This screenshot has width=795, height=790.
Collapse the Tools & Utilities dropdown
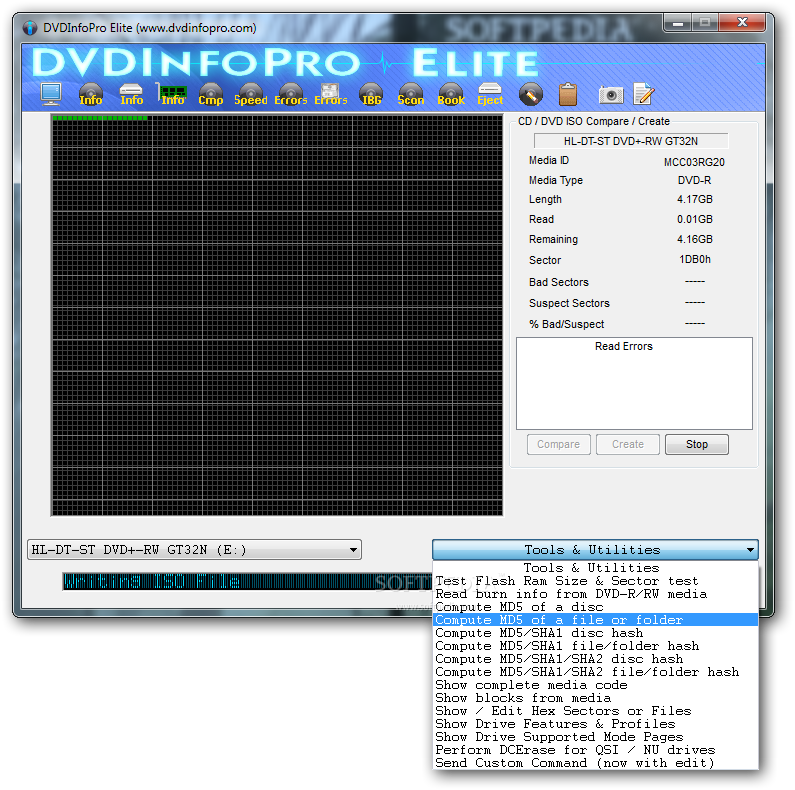(x=595, y=550)
